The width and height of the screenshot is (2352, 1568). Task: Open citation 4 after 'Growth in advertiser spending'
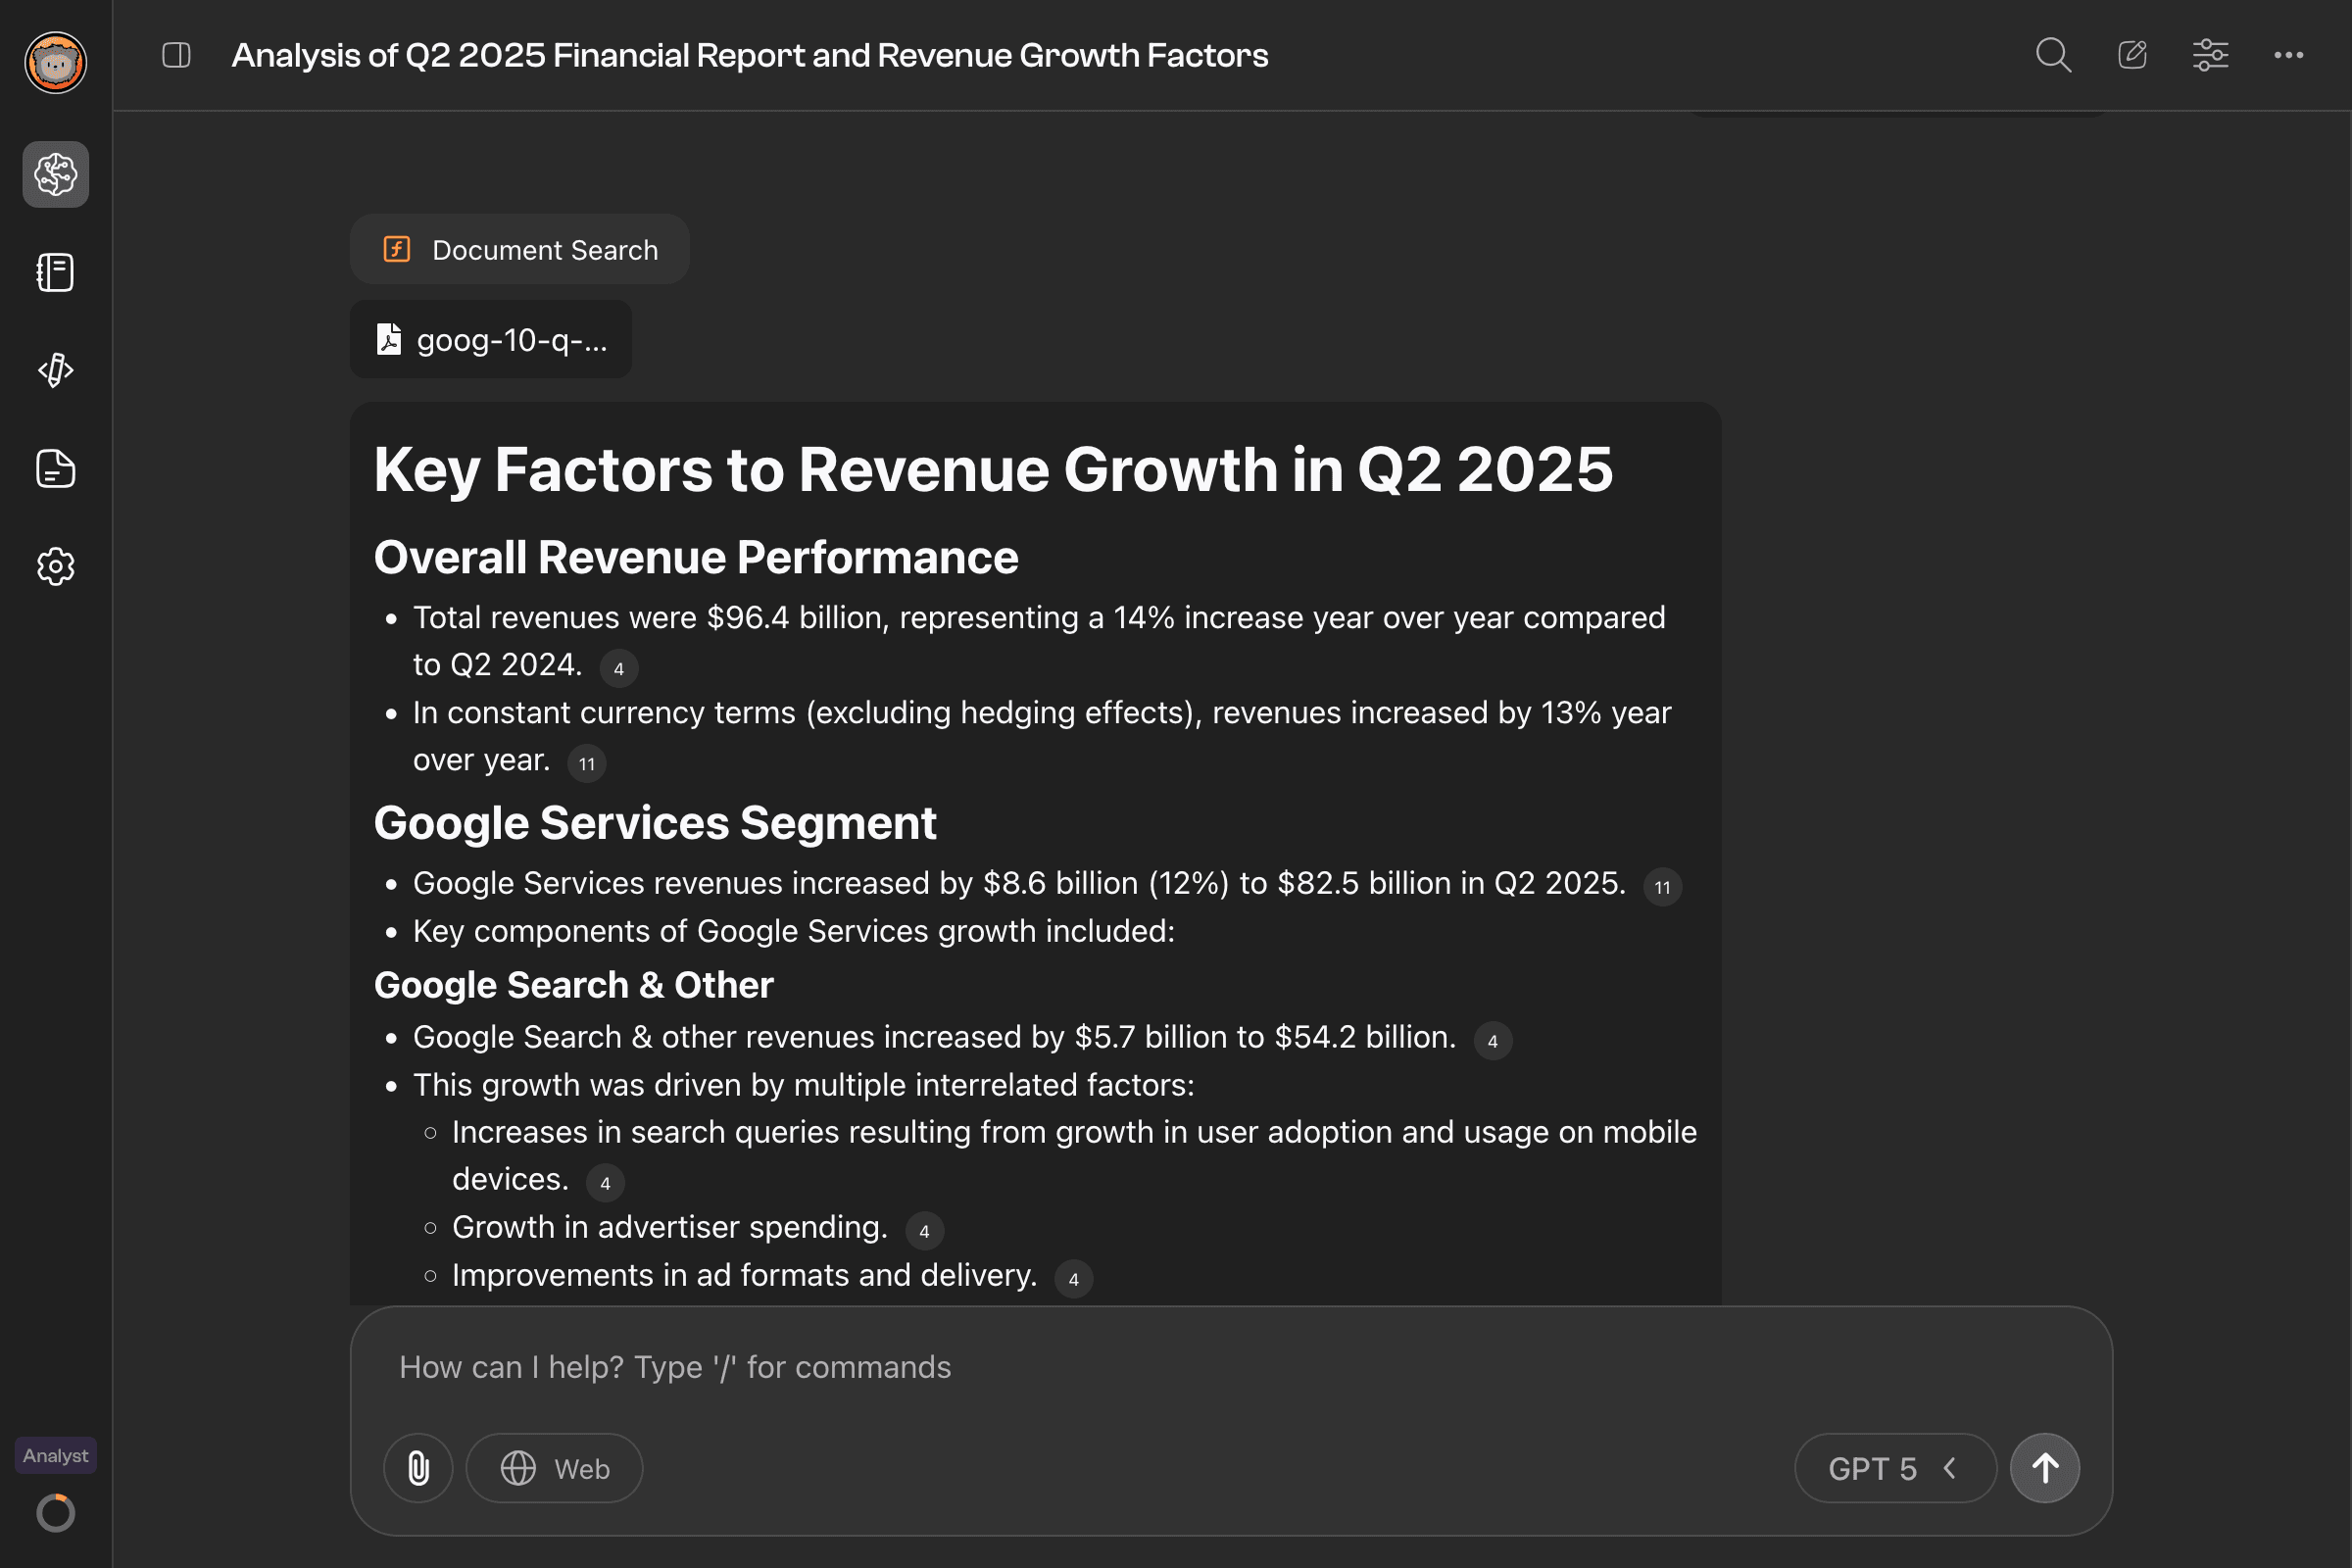click(x=924, y=1230)
